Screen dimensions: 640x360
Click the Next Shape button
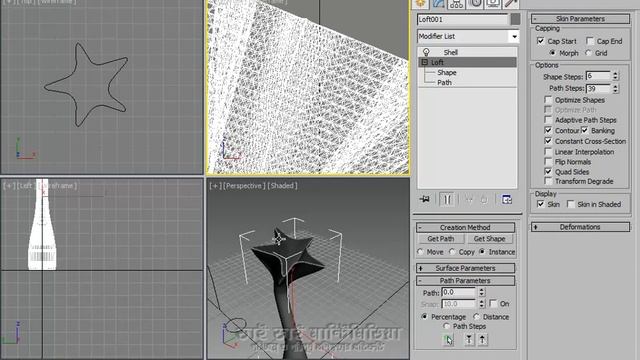pos(482,340)
